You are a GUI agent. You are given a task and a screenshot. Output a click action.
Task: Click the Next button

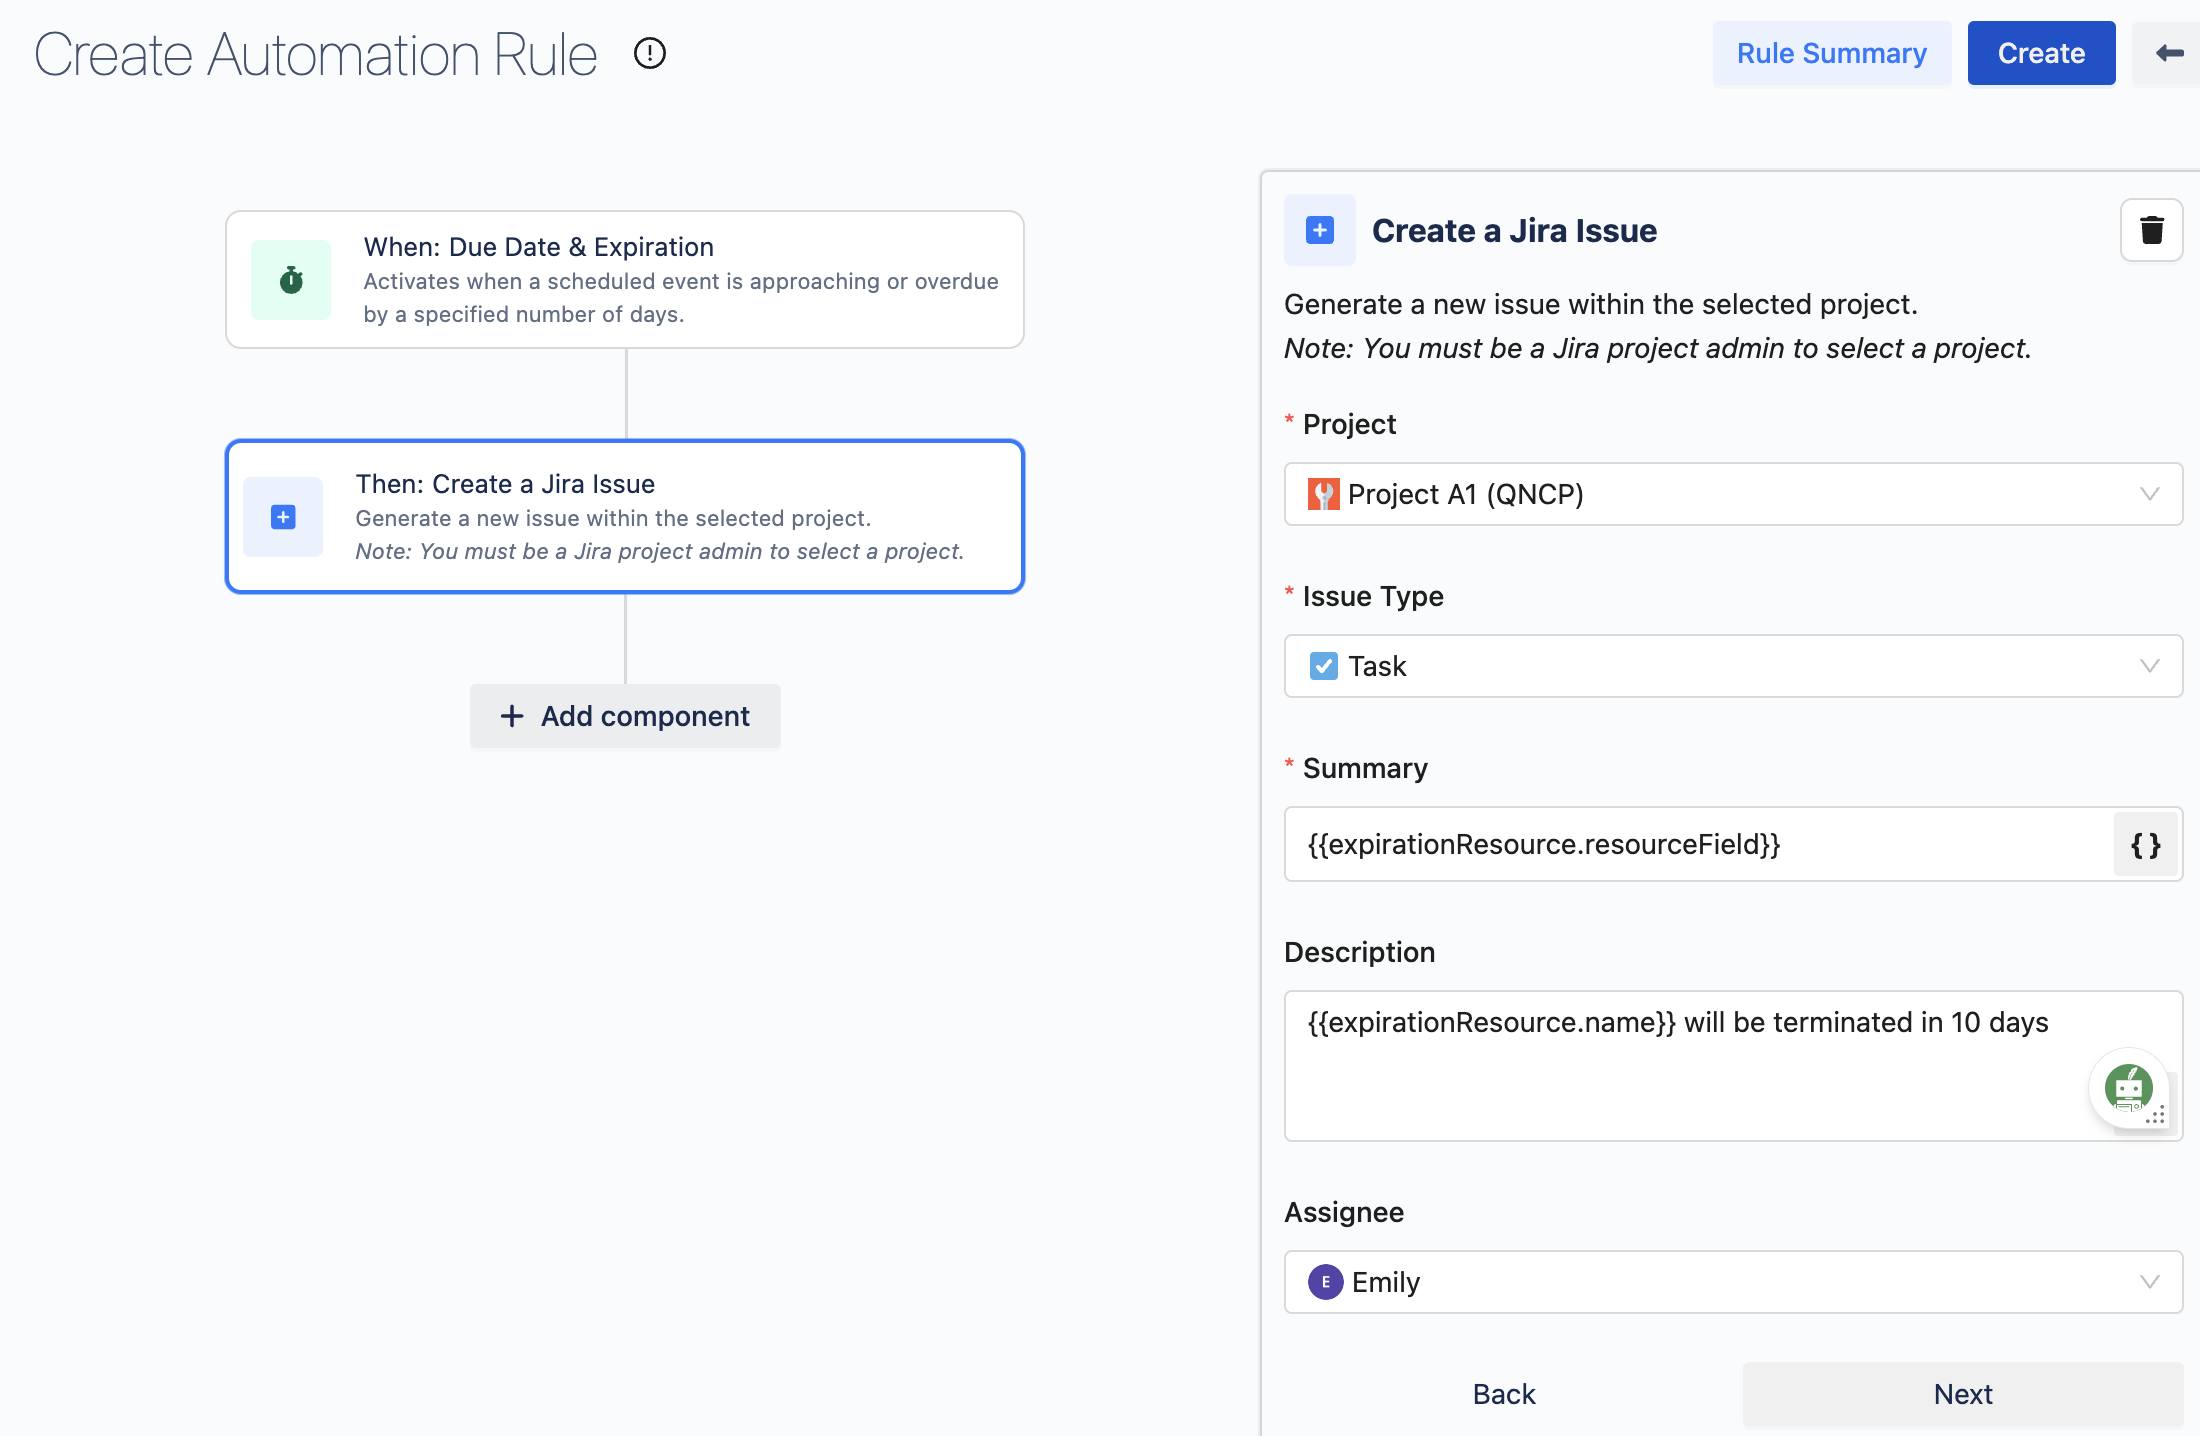(x=1962, y=1394)
